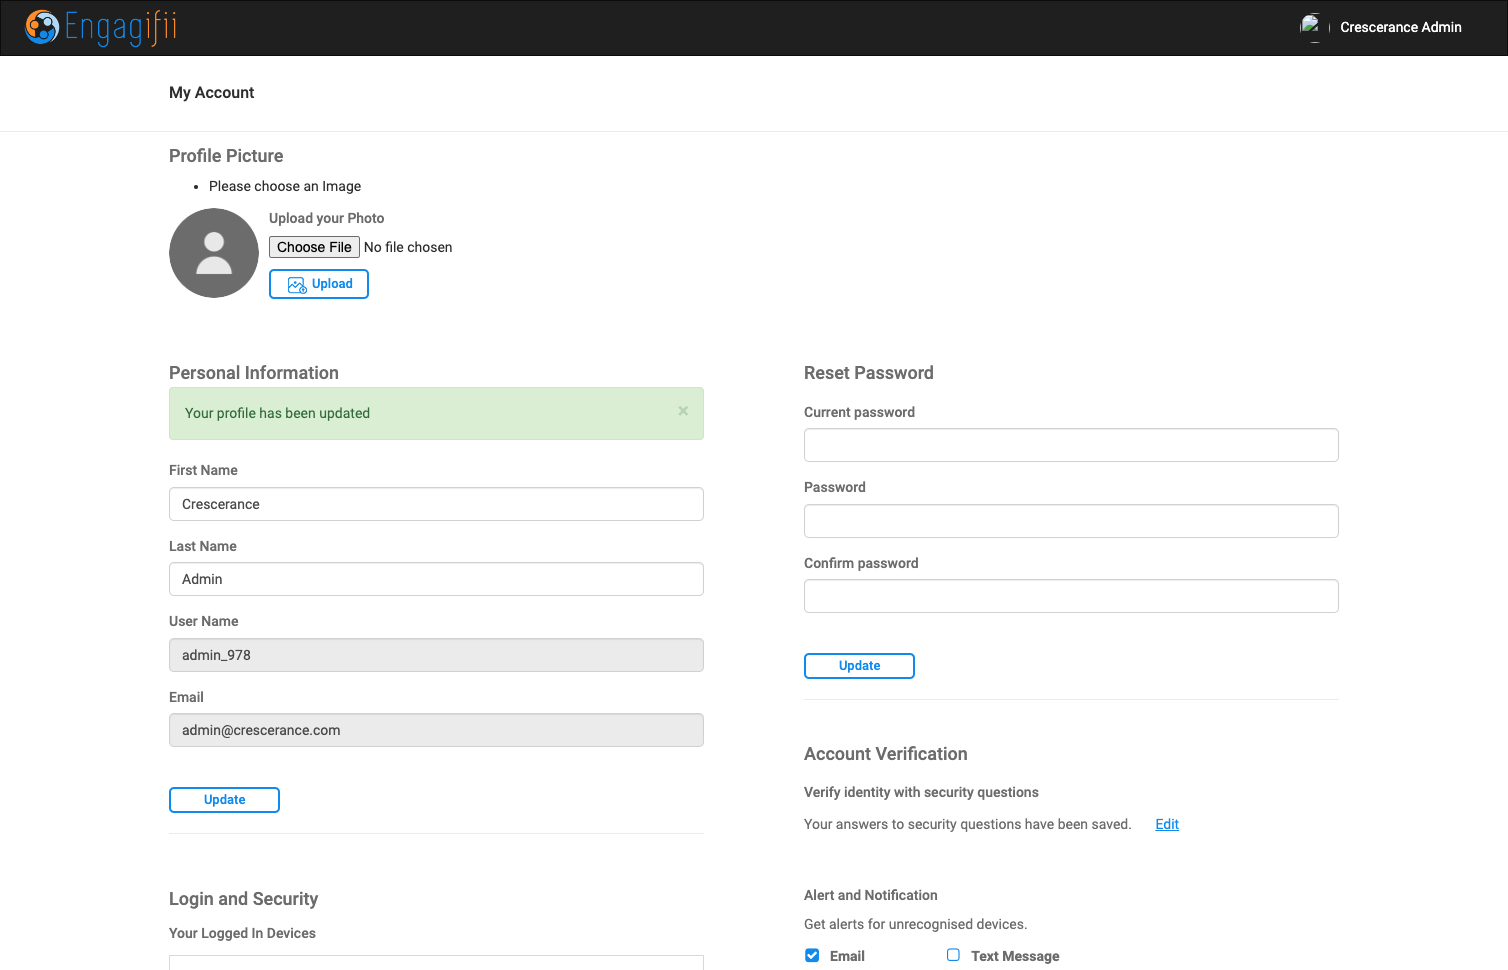Click the 'Please choose an Image' message
The width and height of the screenshot is (1508, 970).
coord(285,186)
